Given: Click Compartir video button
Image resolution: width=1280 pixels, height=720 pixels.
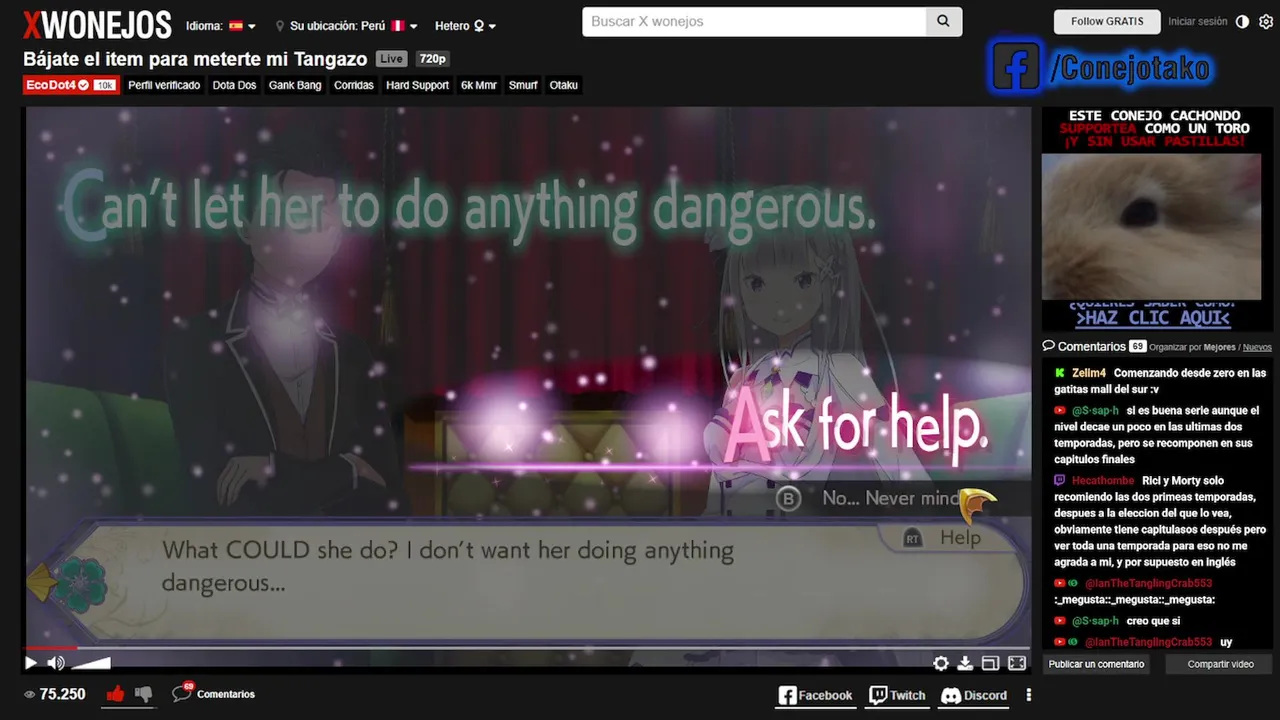Looking at the screenshot, I should tap(1220, 664).
